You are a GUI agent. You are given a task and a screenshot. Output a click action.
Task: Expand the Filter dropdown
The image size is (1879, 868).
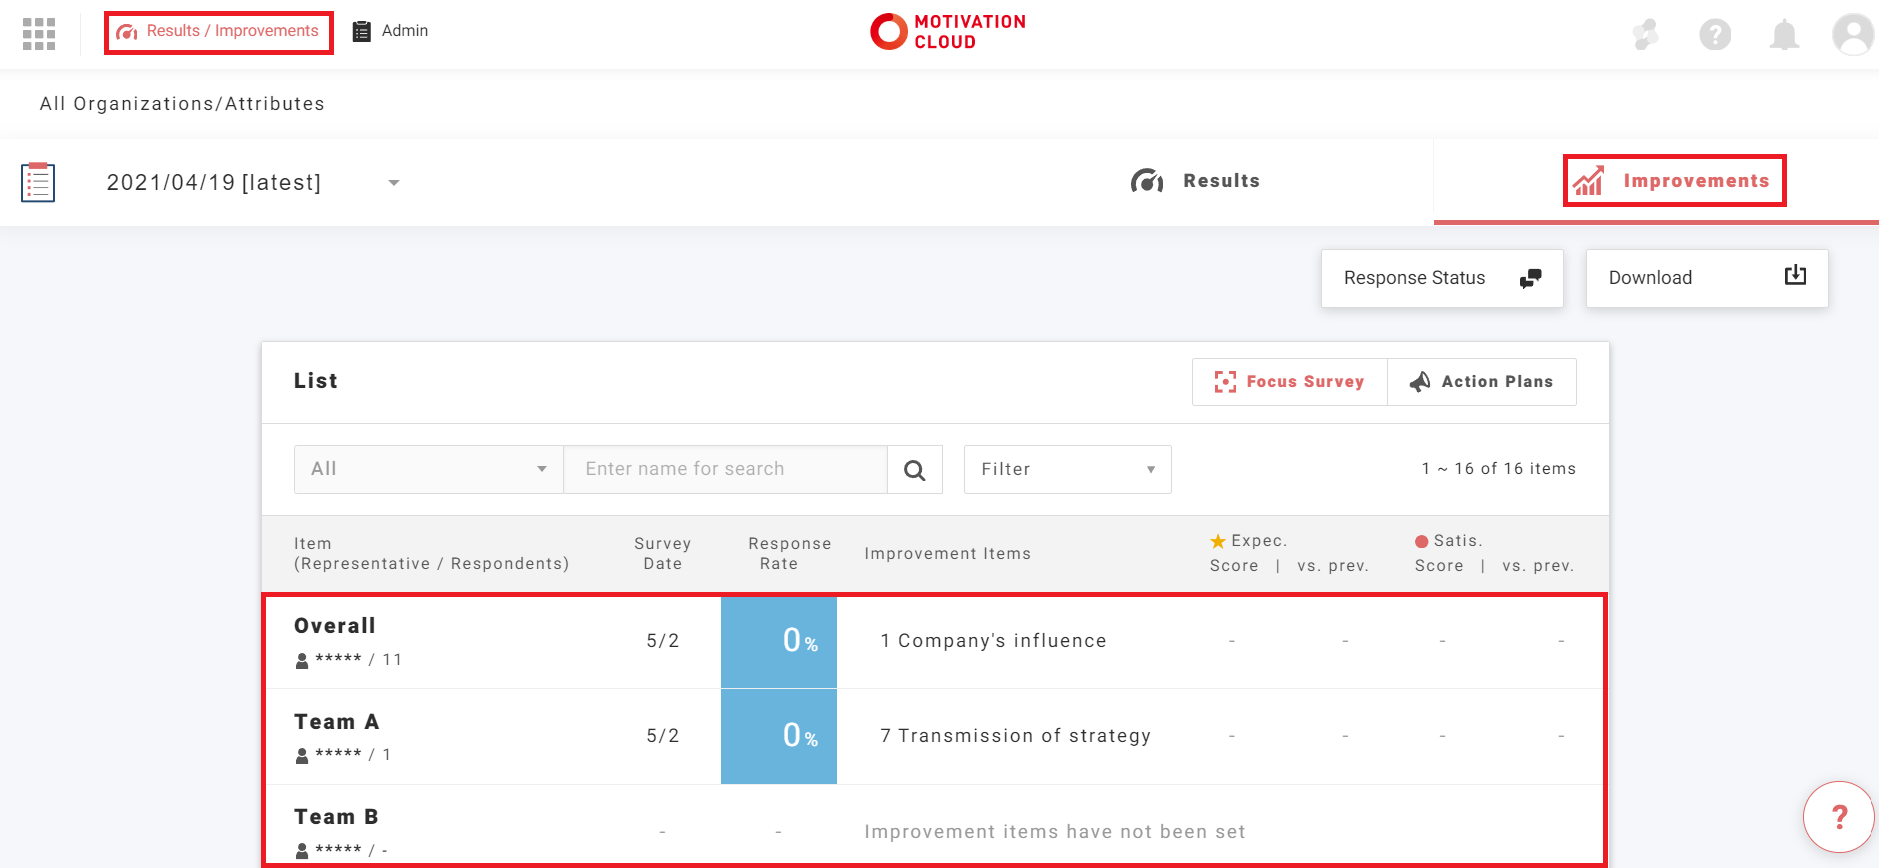click(1067, 470)
